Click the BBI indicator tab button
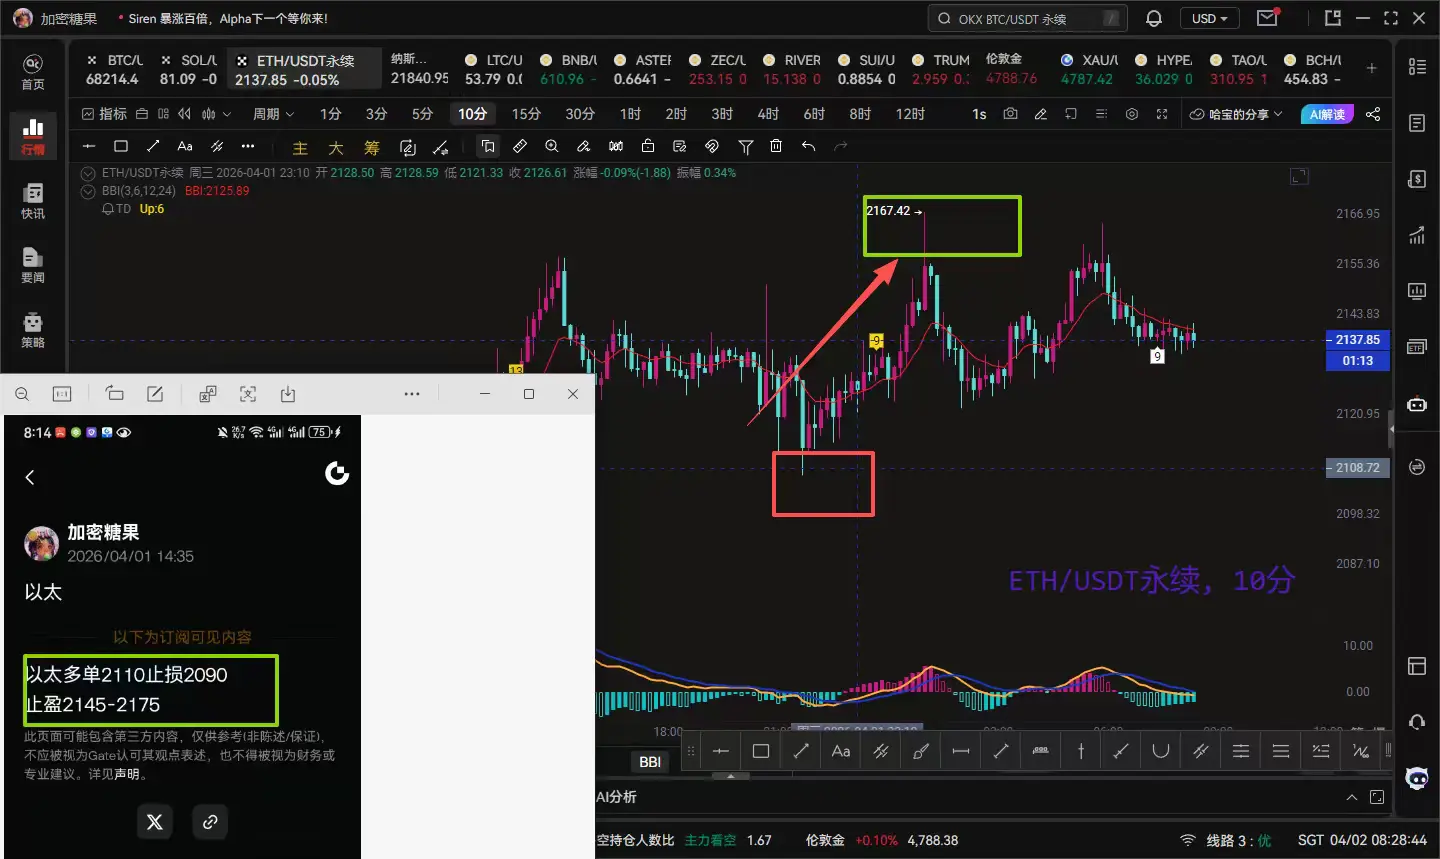 [650, 762]
